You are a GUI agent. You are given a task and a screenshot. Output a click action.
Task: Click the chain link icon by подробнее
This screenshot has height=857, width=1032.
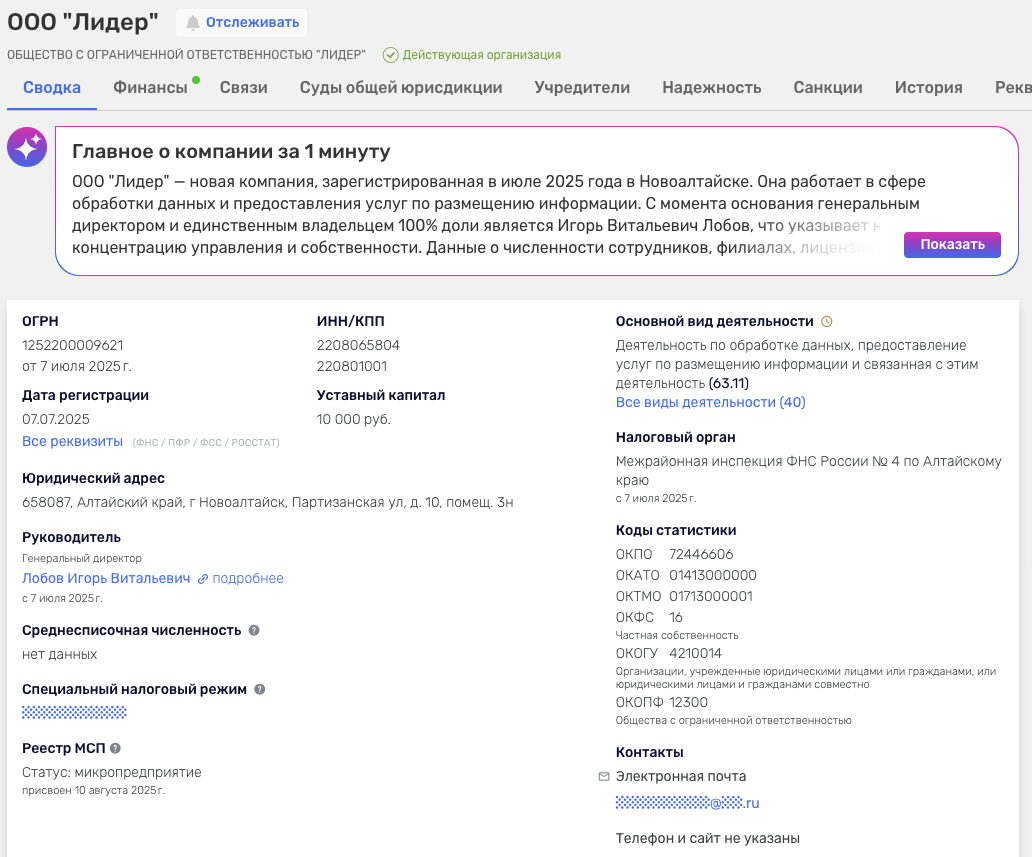click(x=203, y=579)
